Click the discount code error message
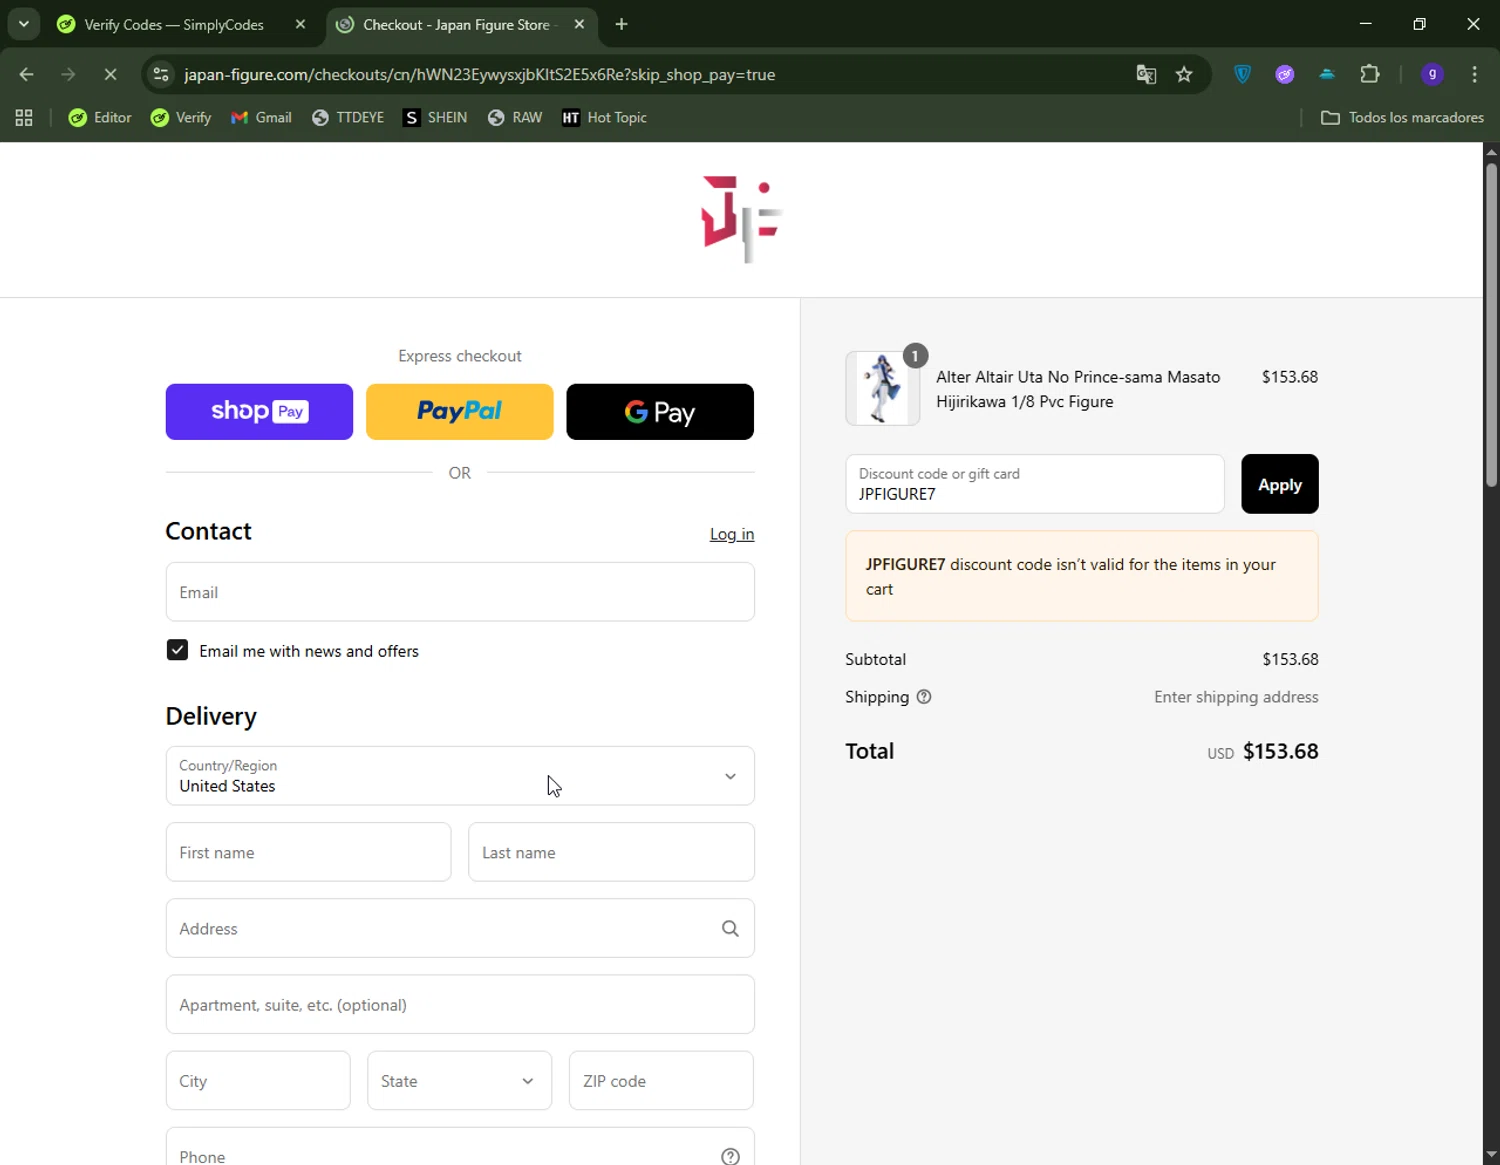 (x=1082, y=576)
